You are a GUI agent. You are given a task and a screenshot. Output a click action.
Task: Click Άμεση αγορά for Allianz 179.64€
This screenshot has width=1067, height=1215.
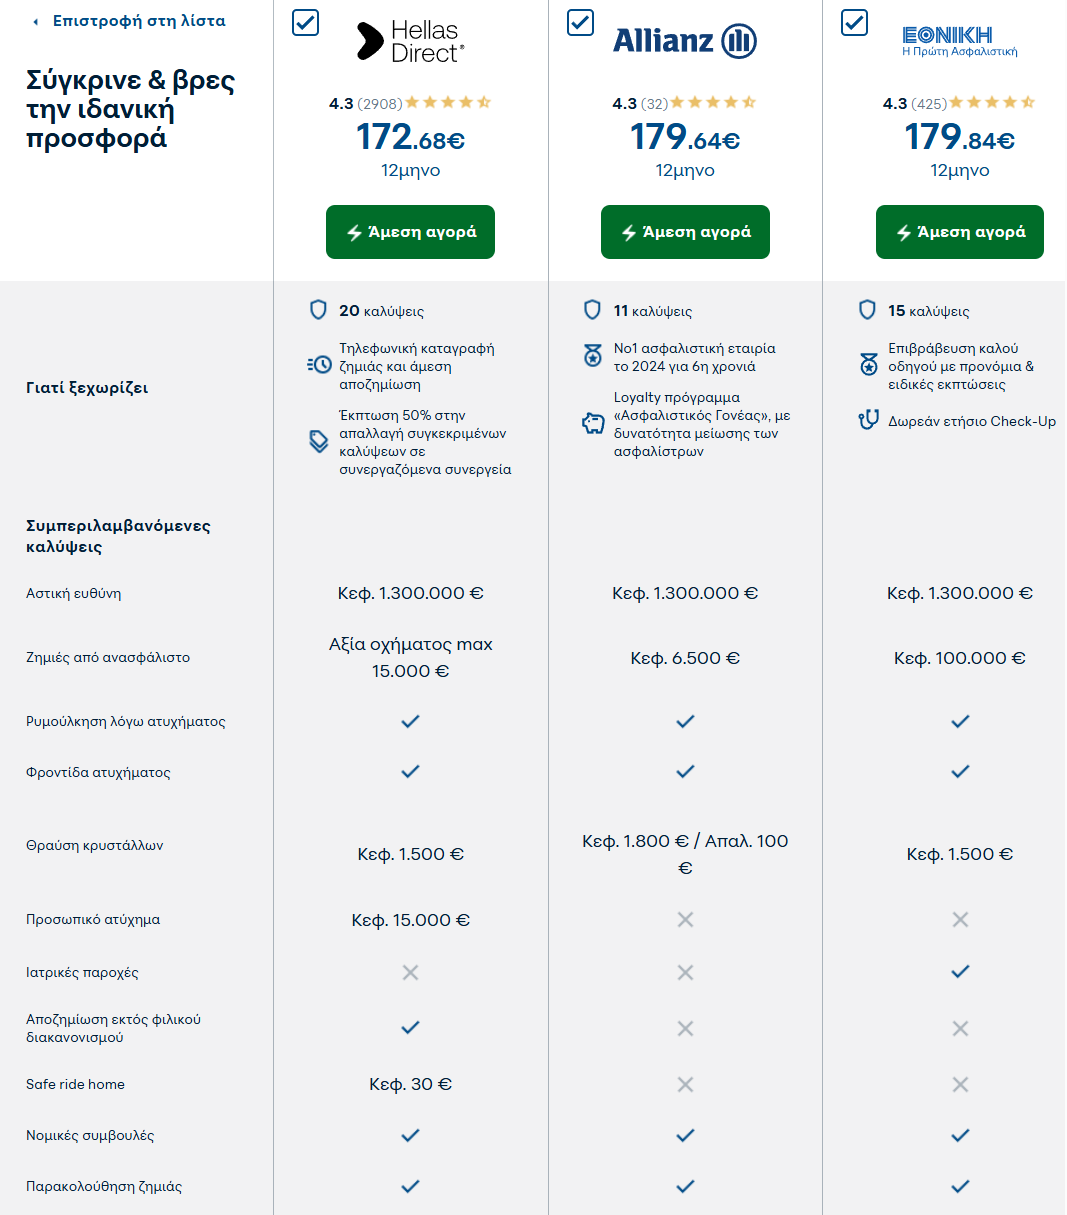[685, 232]
